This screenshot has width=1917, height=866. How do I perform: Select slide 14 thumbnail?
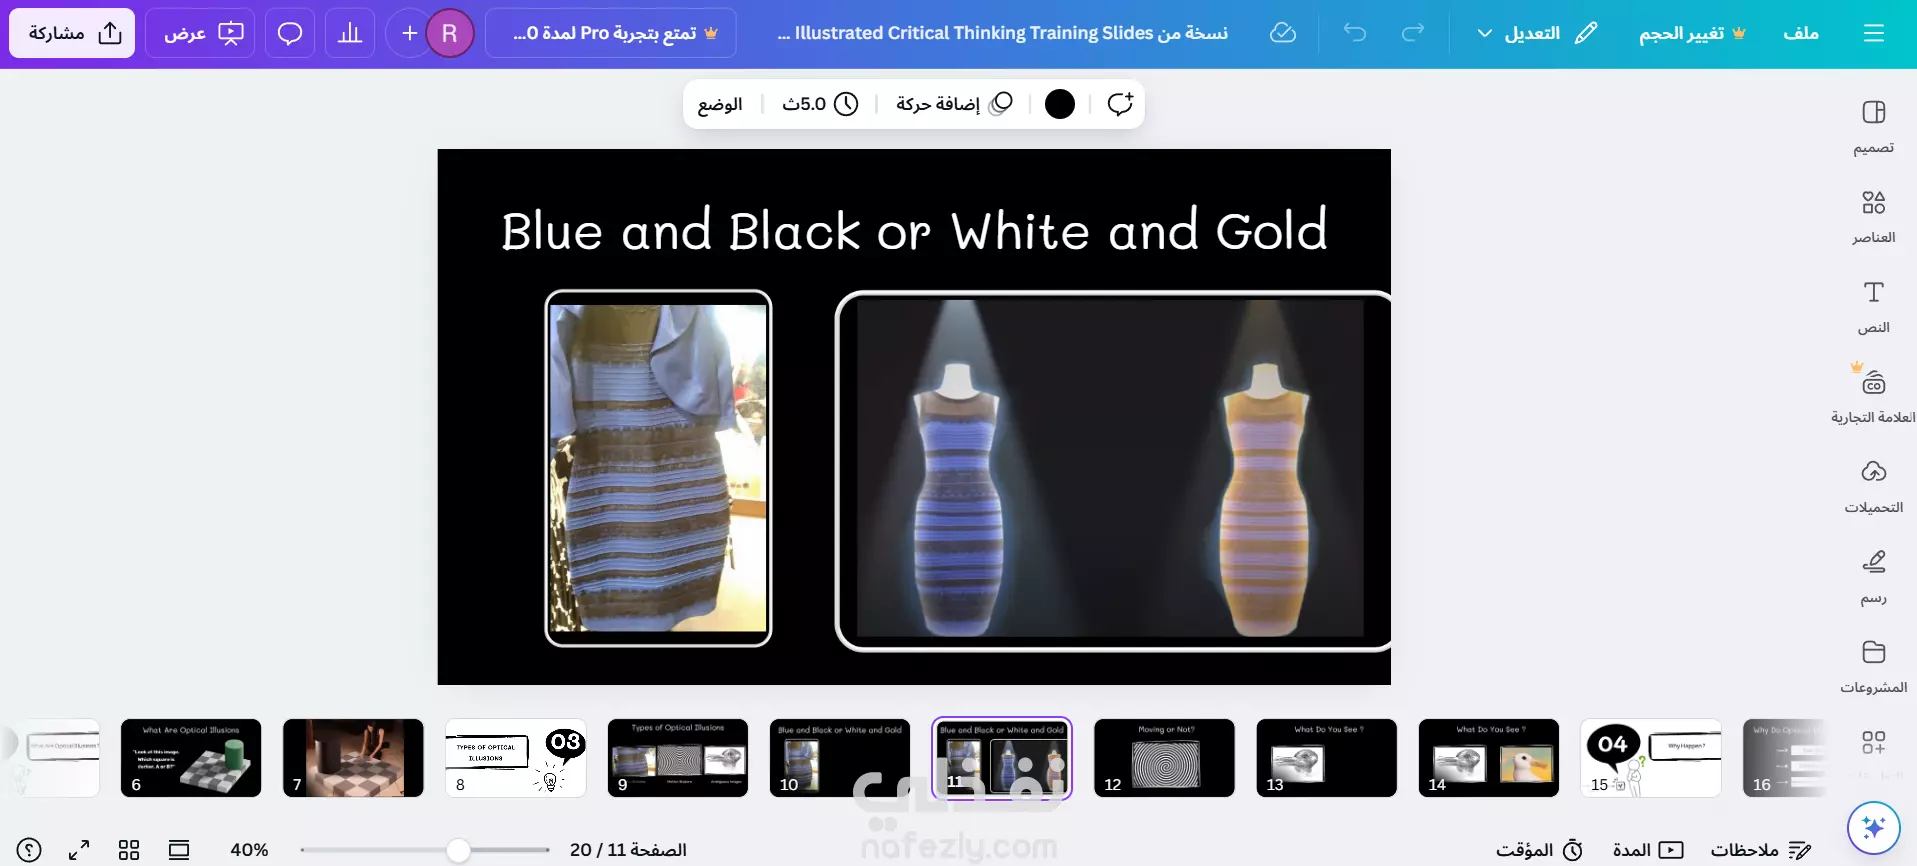coord(1488,758)
